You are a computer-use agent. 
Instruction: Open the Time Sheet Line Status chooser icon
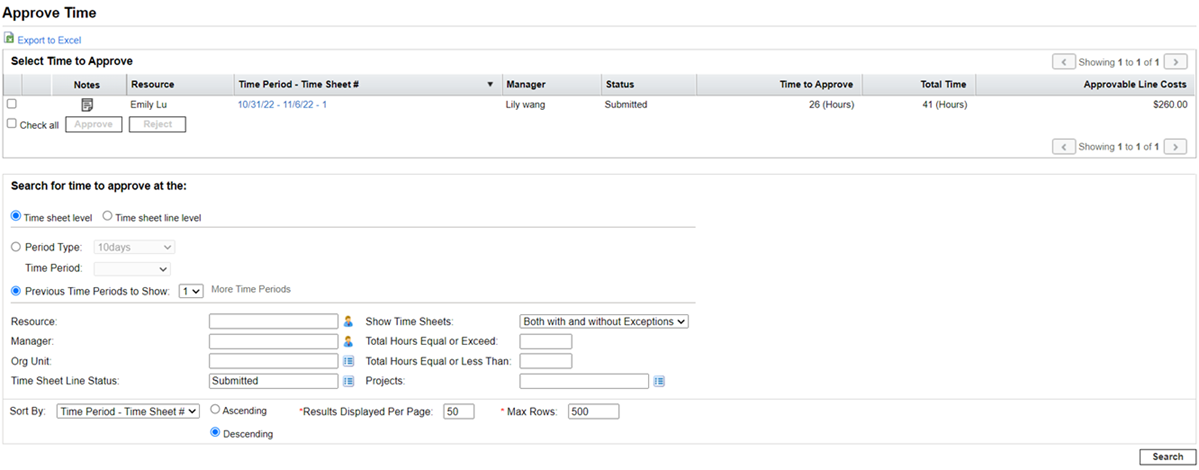(x=349, y=381)
